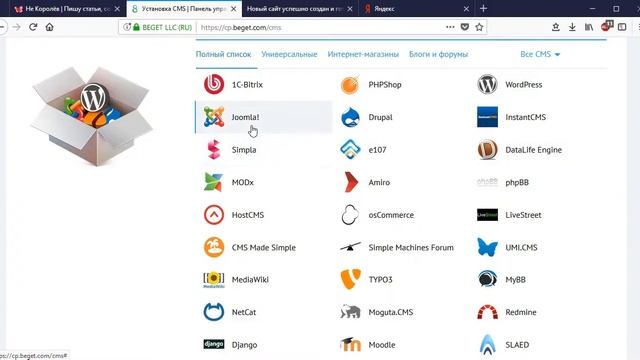Screen dimensions: 640x360
Task: Click the phpBB logo icon
Action: click(487, 182)
